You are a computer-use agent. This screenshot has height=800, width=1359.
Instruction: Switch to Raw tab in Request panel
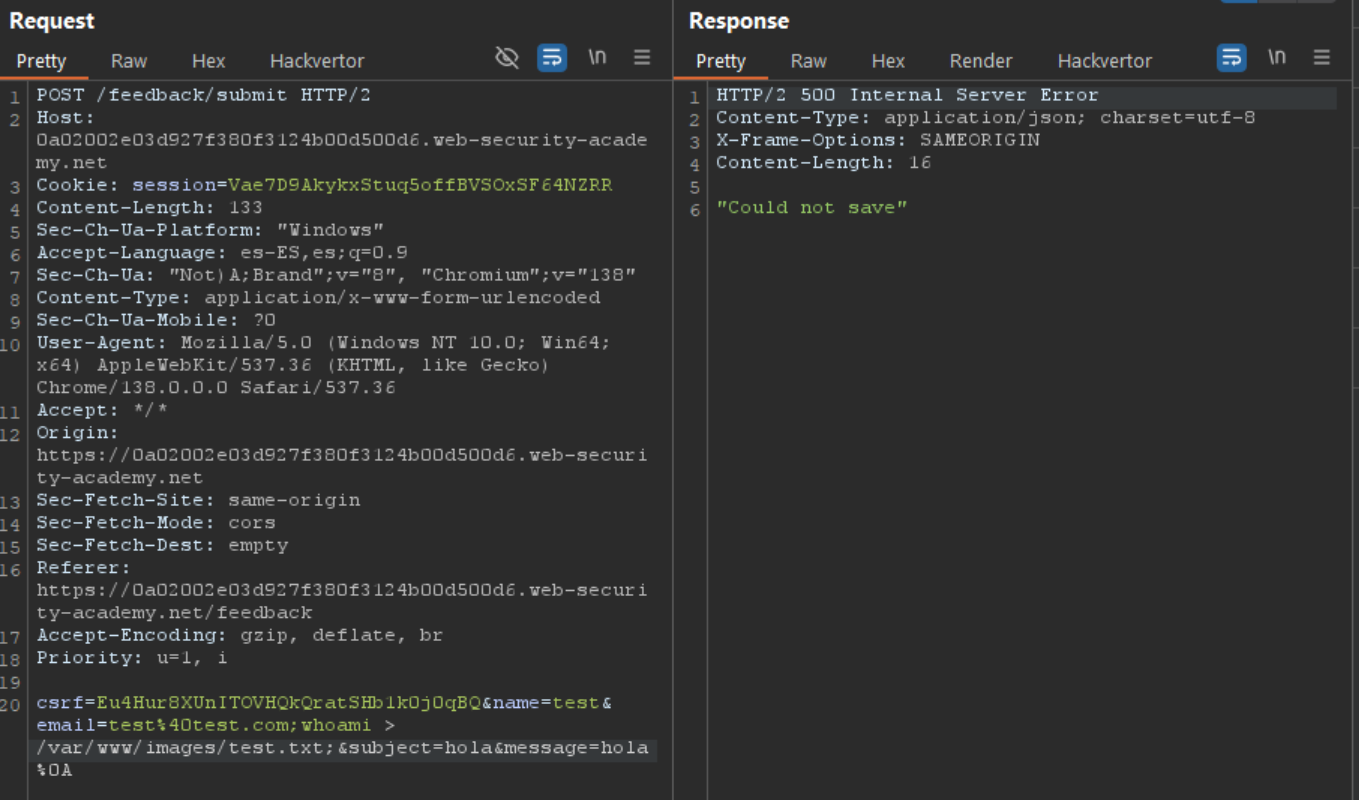click(x=129, y=61)
